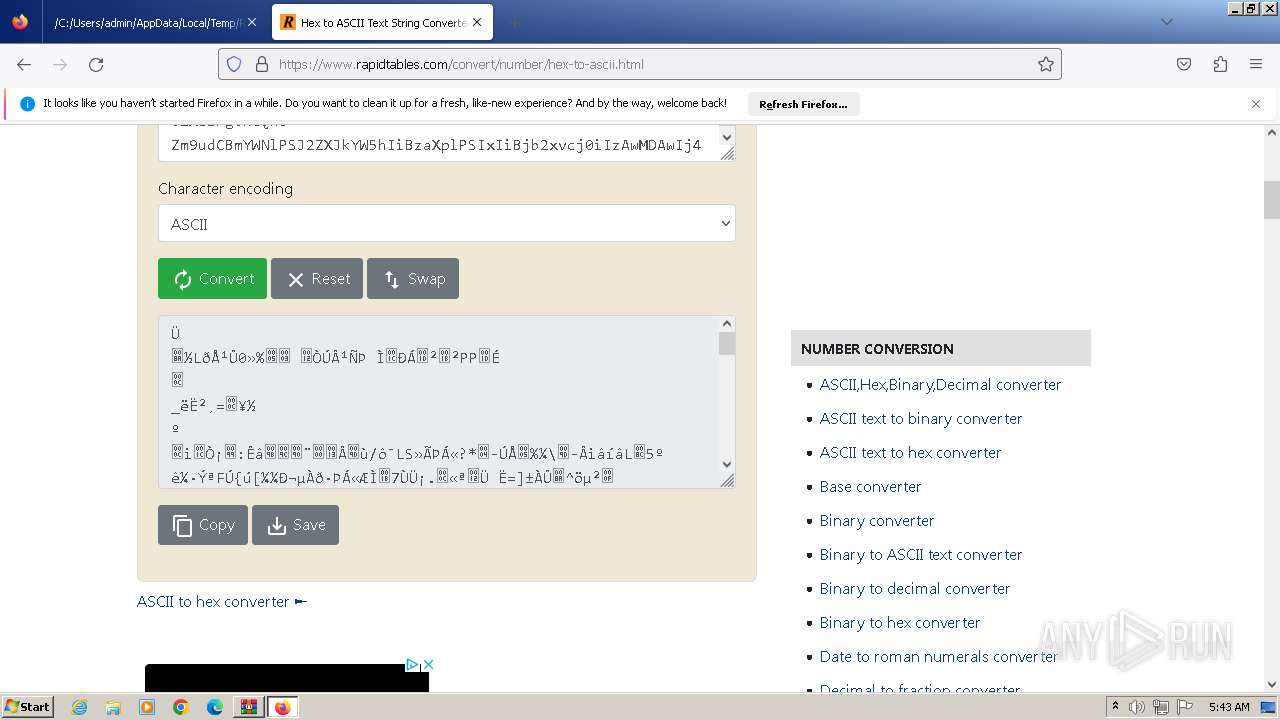Click the Firefox logo in tab bar
The width and height of the screenshot is (1280, 720).
[x=20, y=22]
